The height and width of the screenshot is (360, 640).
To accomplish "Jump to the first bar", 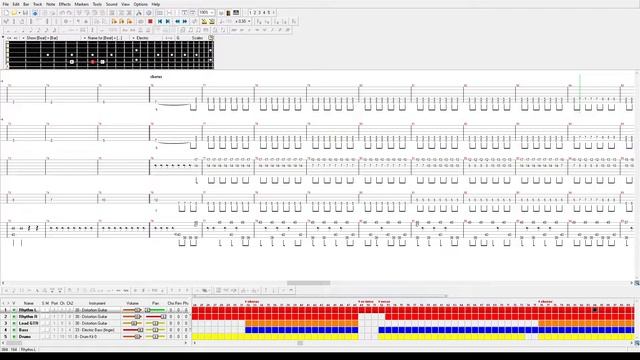I will point(160,21).
